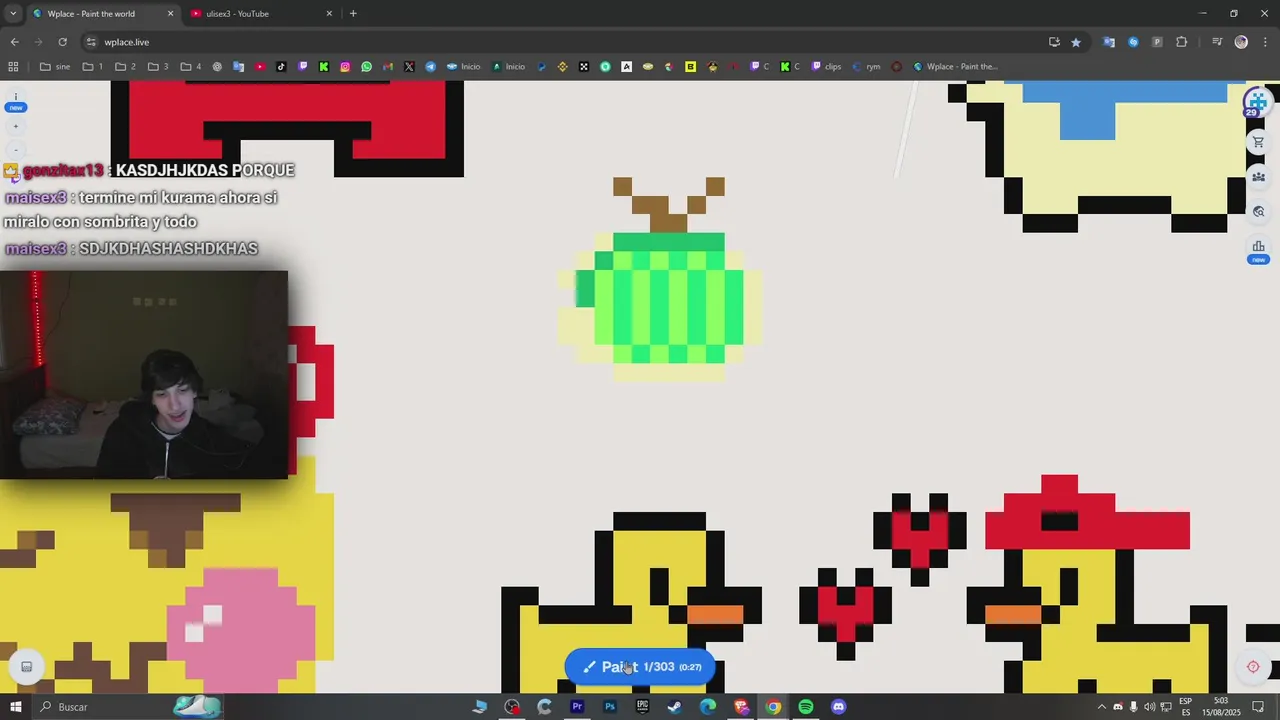Open Steam from the taskbar
This screenshot has height=720, width=1280.
(675, 707)
